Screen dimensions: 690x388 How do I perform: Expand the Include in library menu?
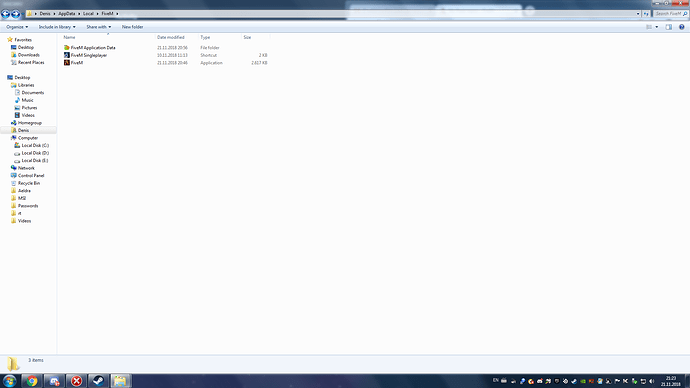[x=57, y=27]
